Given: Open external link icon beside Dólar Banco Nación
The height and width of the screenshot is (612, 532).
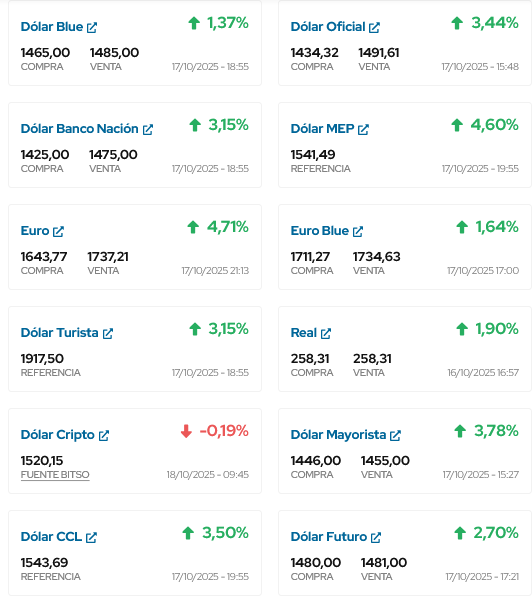Looking at the screenshot, I should [148, 129].
